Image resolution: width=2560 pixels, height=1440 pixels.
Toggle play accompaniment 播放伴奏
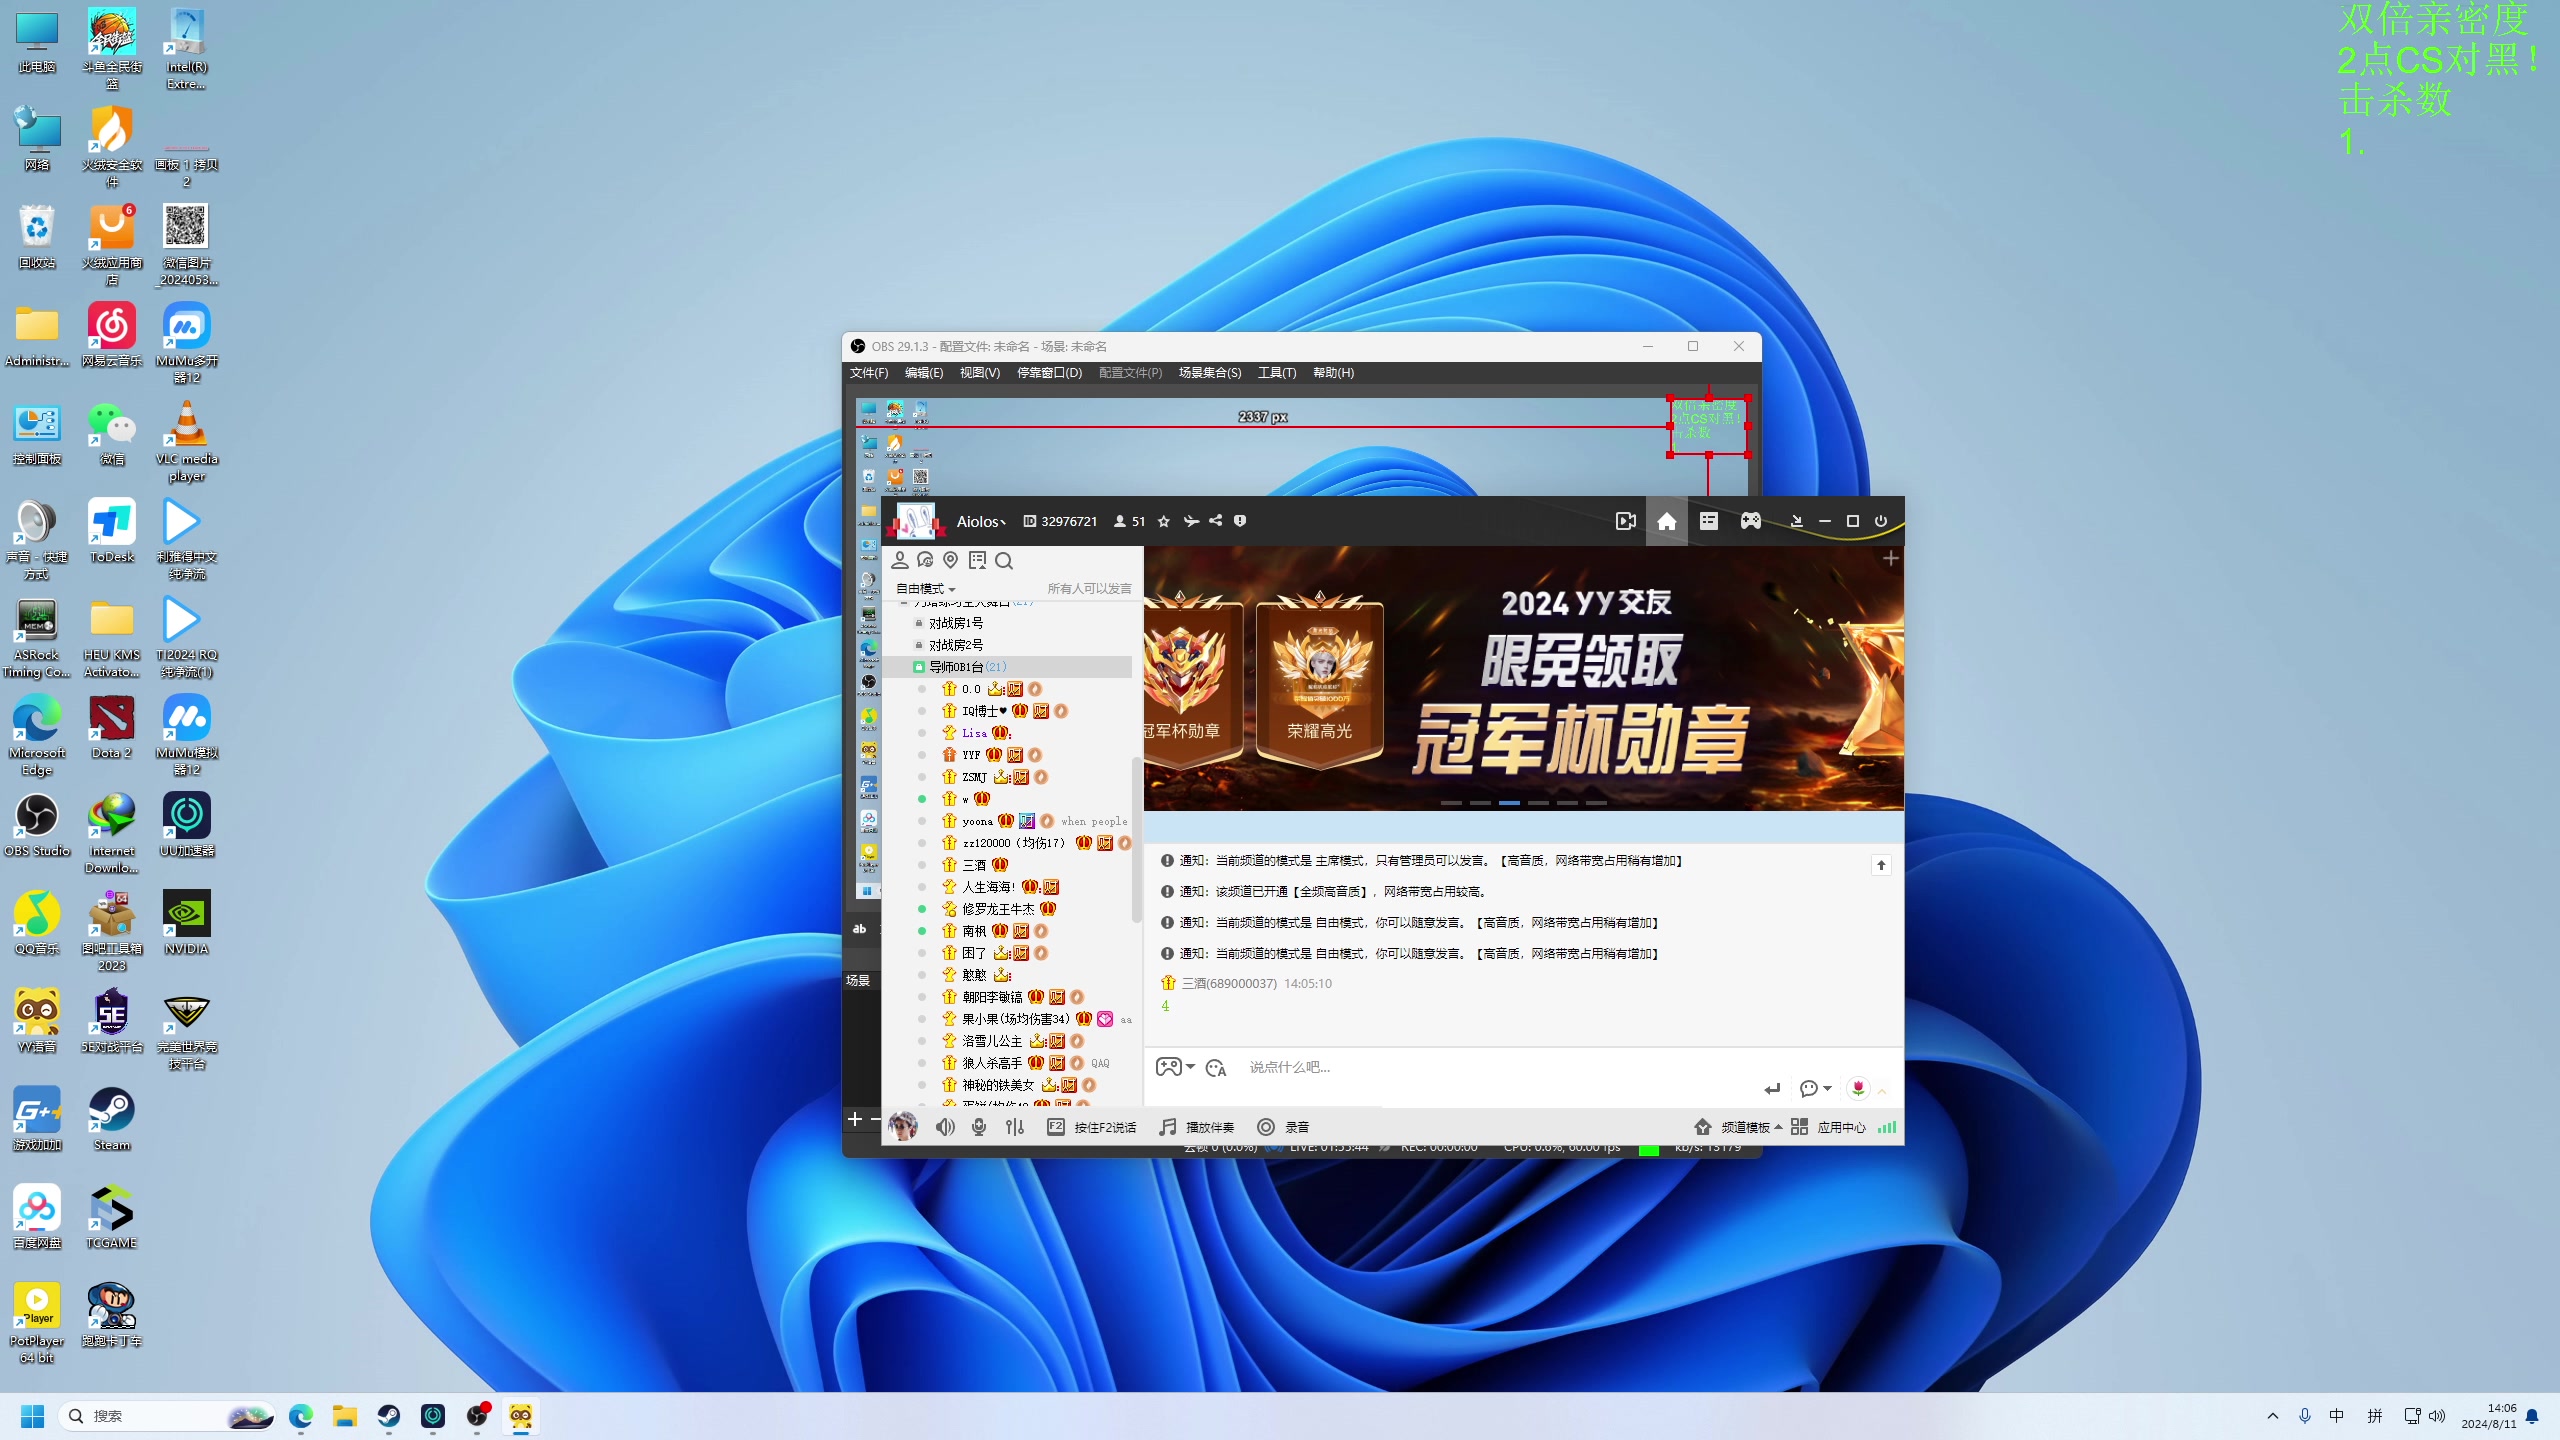(1197, 1127)
